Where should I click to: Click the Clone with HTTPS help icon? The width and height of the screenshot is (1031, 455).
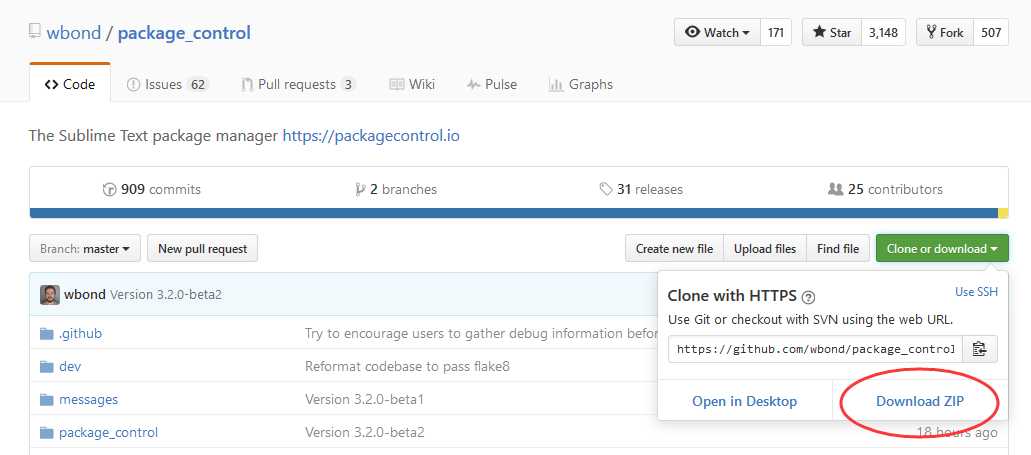[809, 297]
